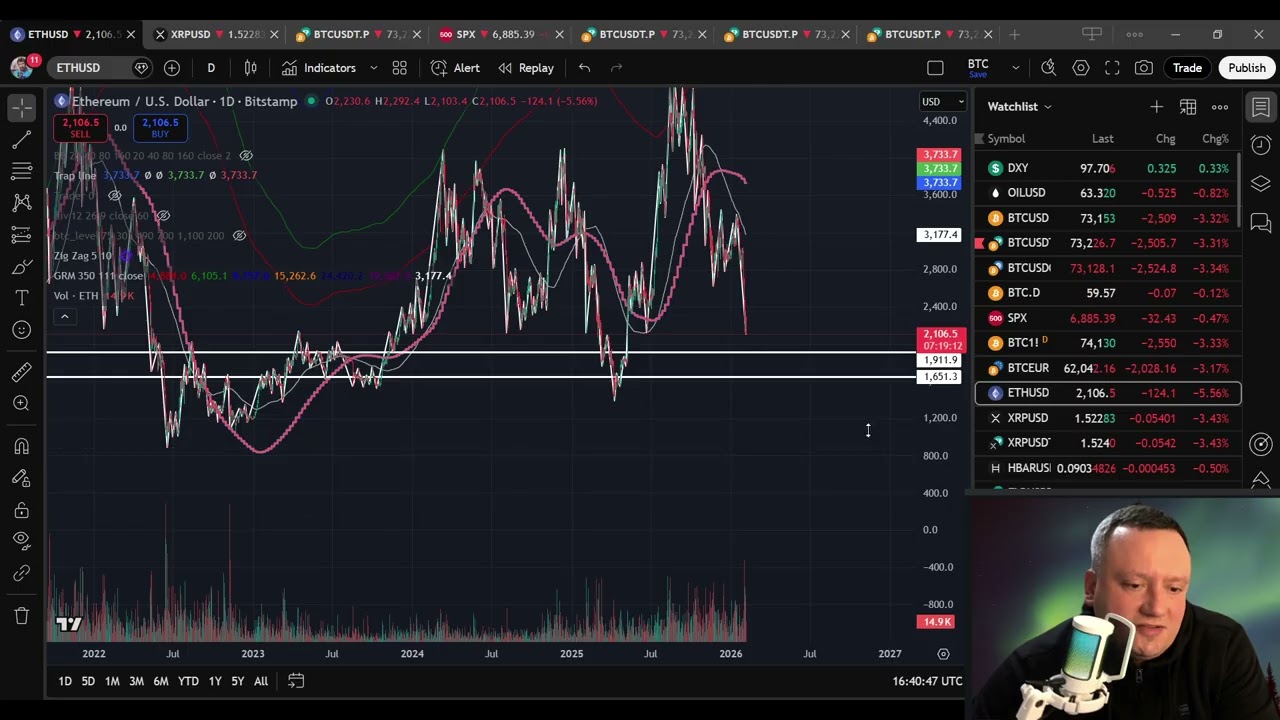Expand the Watchlist name dropdown
This screenshot has width=1280, height=720.
1020,106
